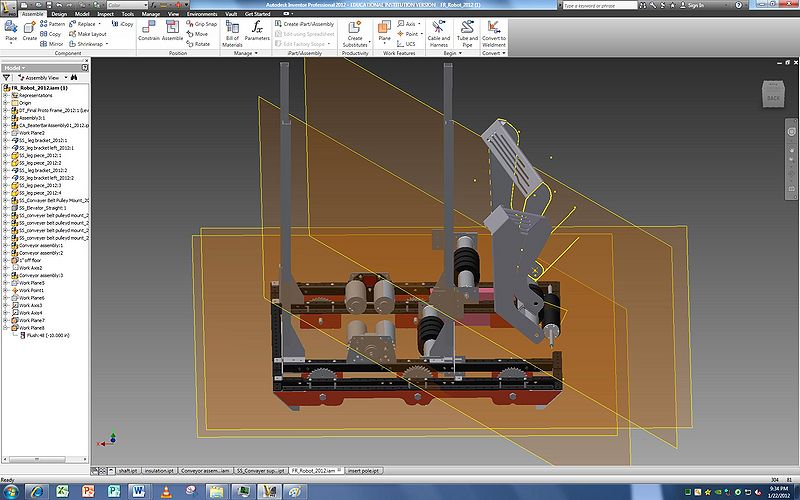Activate the Grip Snap tool

[202, 24]
